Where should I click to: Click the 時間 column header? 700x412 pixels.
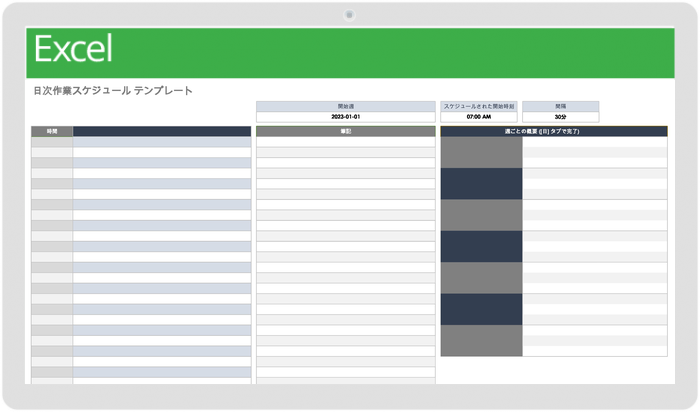pyautogui.click(x=52, y=131)
